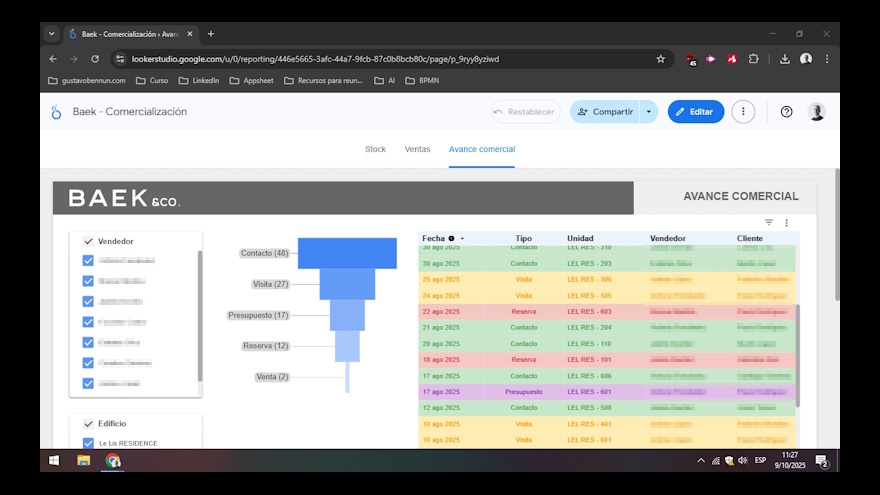
Task: Click the Looker Studio logo icon
Action: [56, 112]
